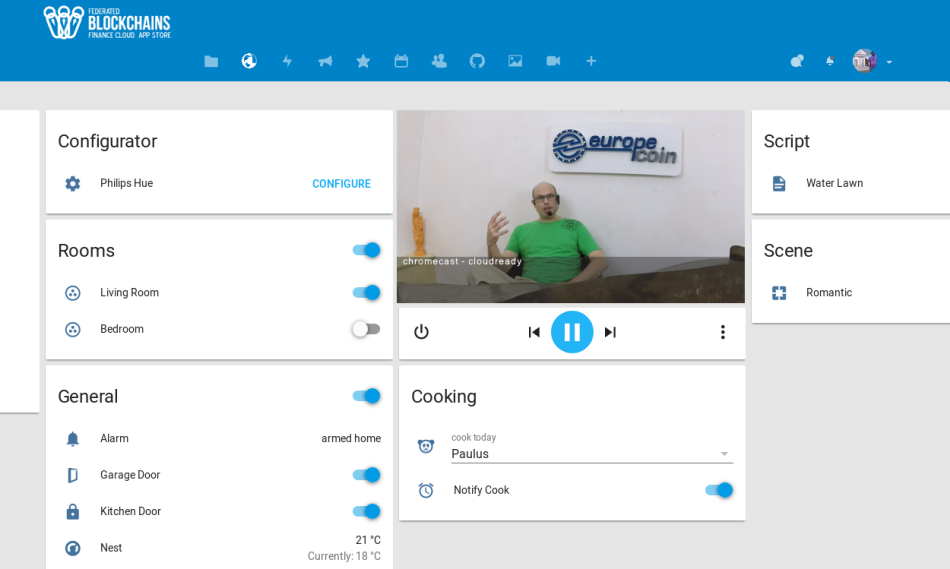Screen dimensions: 950x569
Task: Click the Nest entity label
Action: pyautogui.click(x=111, y=548)
